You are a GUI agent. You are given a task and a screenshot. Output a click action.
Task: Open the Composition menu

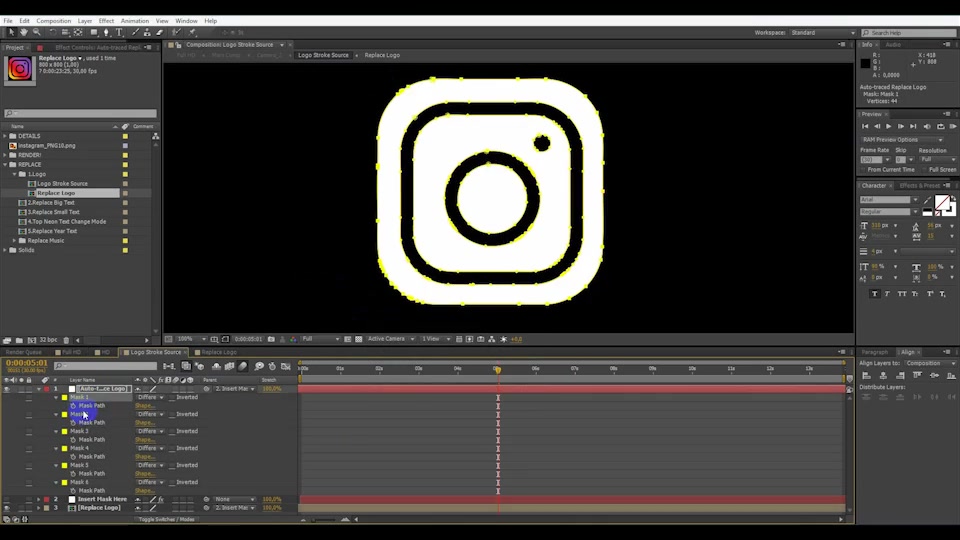click(53, 21)
